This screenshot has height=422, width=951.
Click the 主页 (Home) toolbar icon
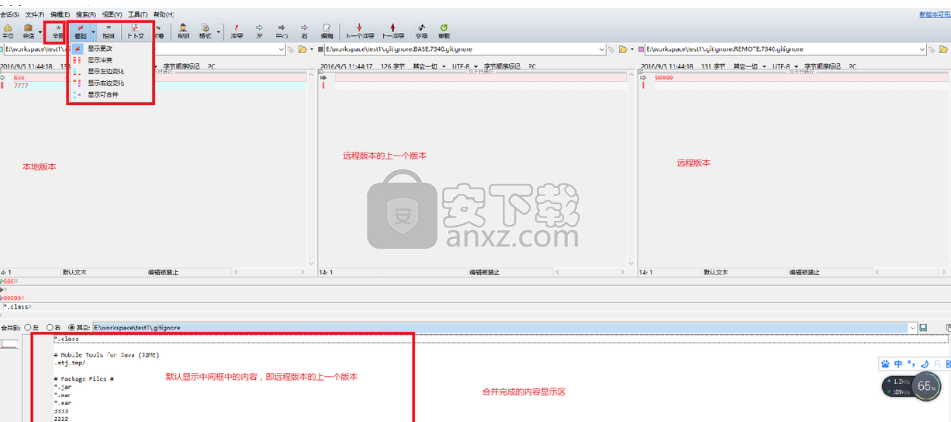[8, 32]
